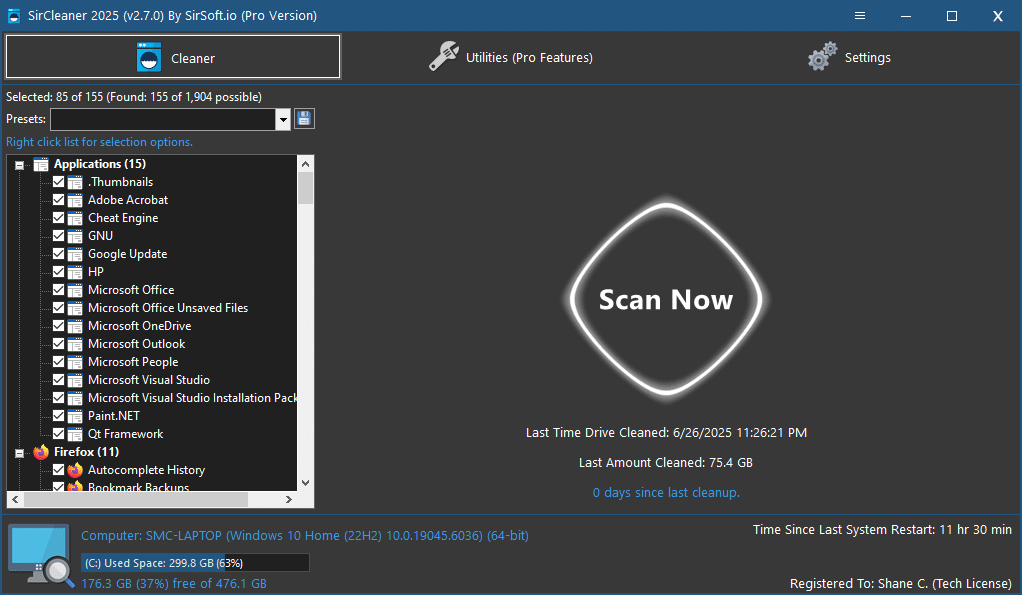Click the Microsoft Visual Studio checkbox

(59, 380)
